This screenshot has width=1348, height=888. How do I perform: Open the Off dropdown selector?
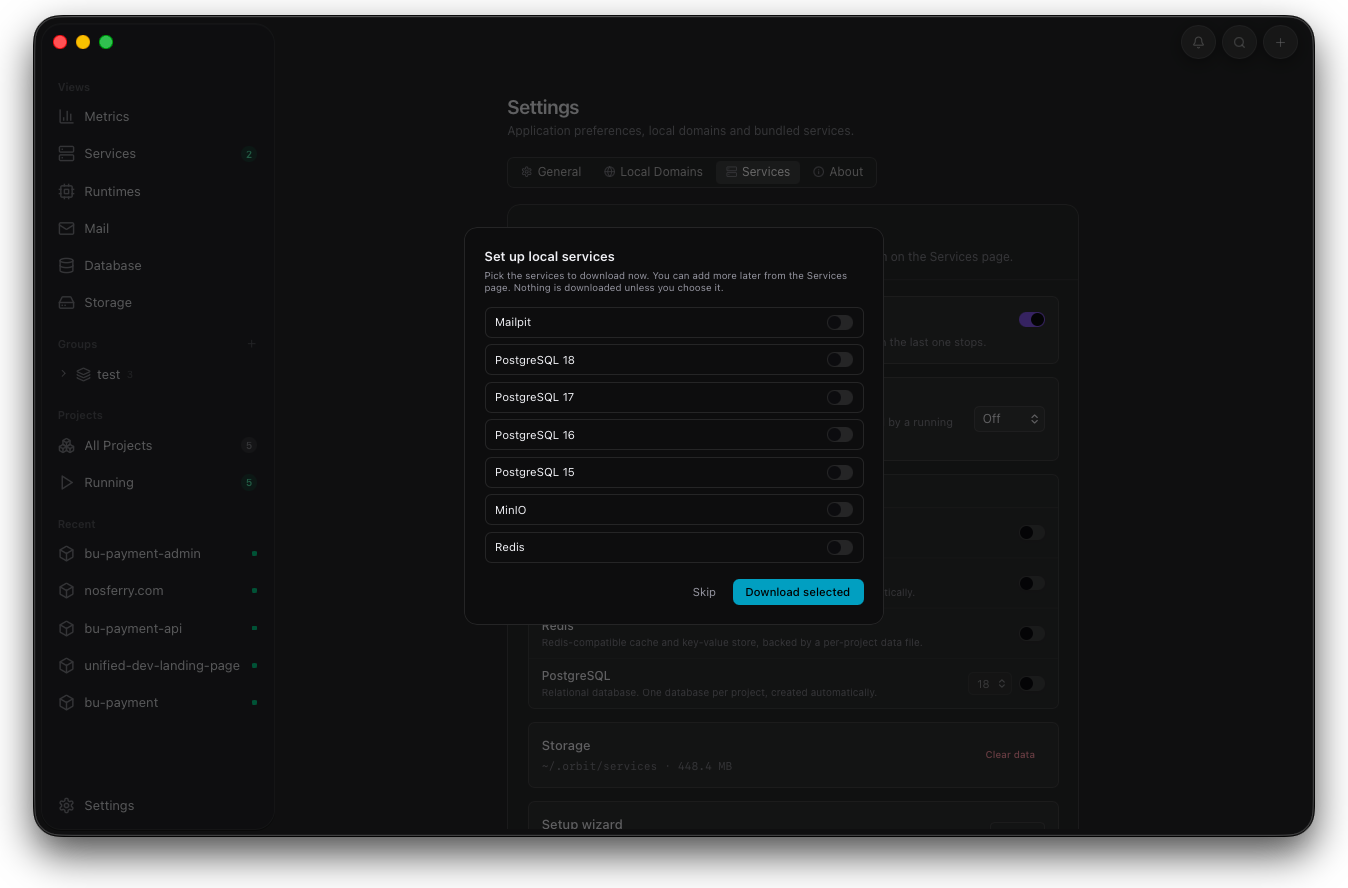[x=1009, y=419]
